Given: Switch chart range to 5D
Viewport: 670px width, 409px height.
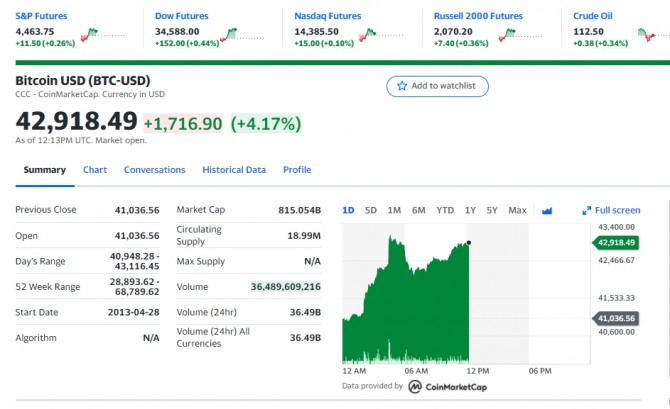Looking at the screenshot, I should 370,211.
